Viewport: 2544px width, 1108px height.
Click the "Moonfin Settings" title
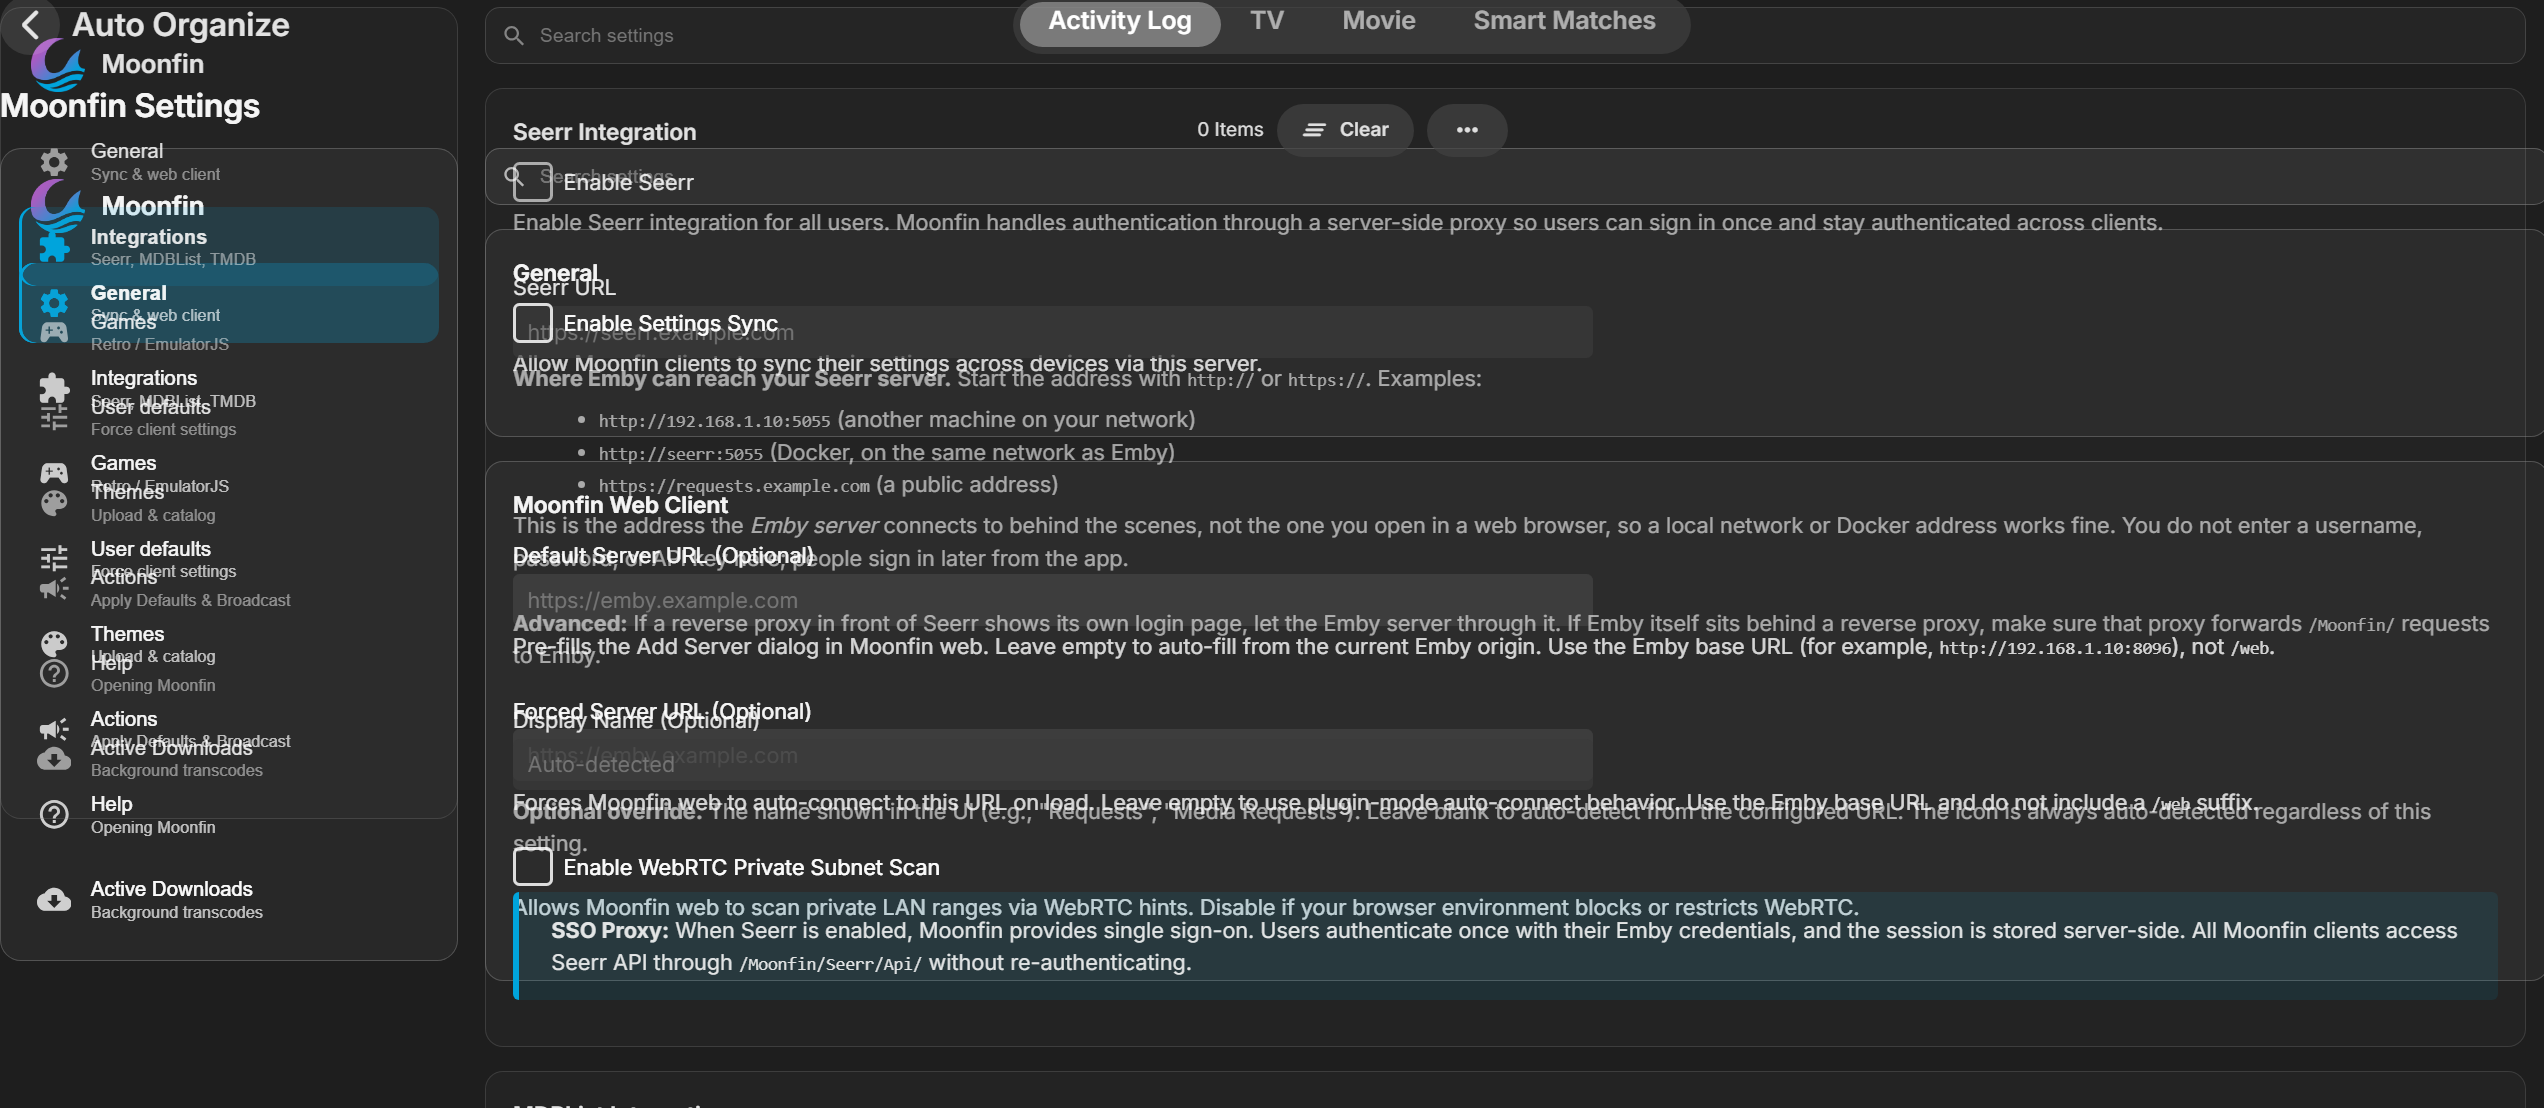coord(130,106)
